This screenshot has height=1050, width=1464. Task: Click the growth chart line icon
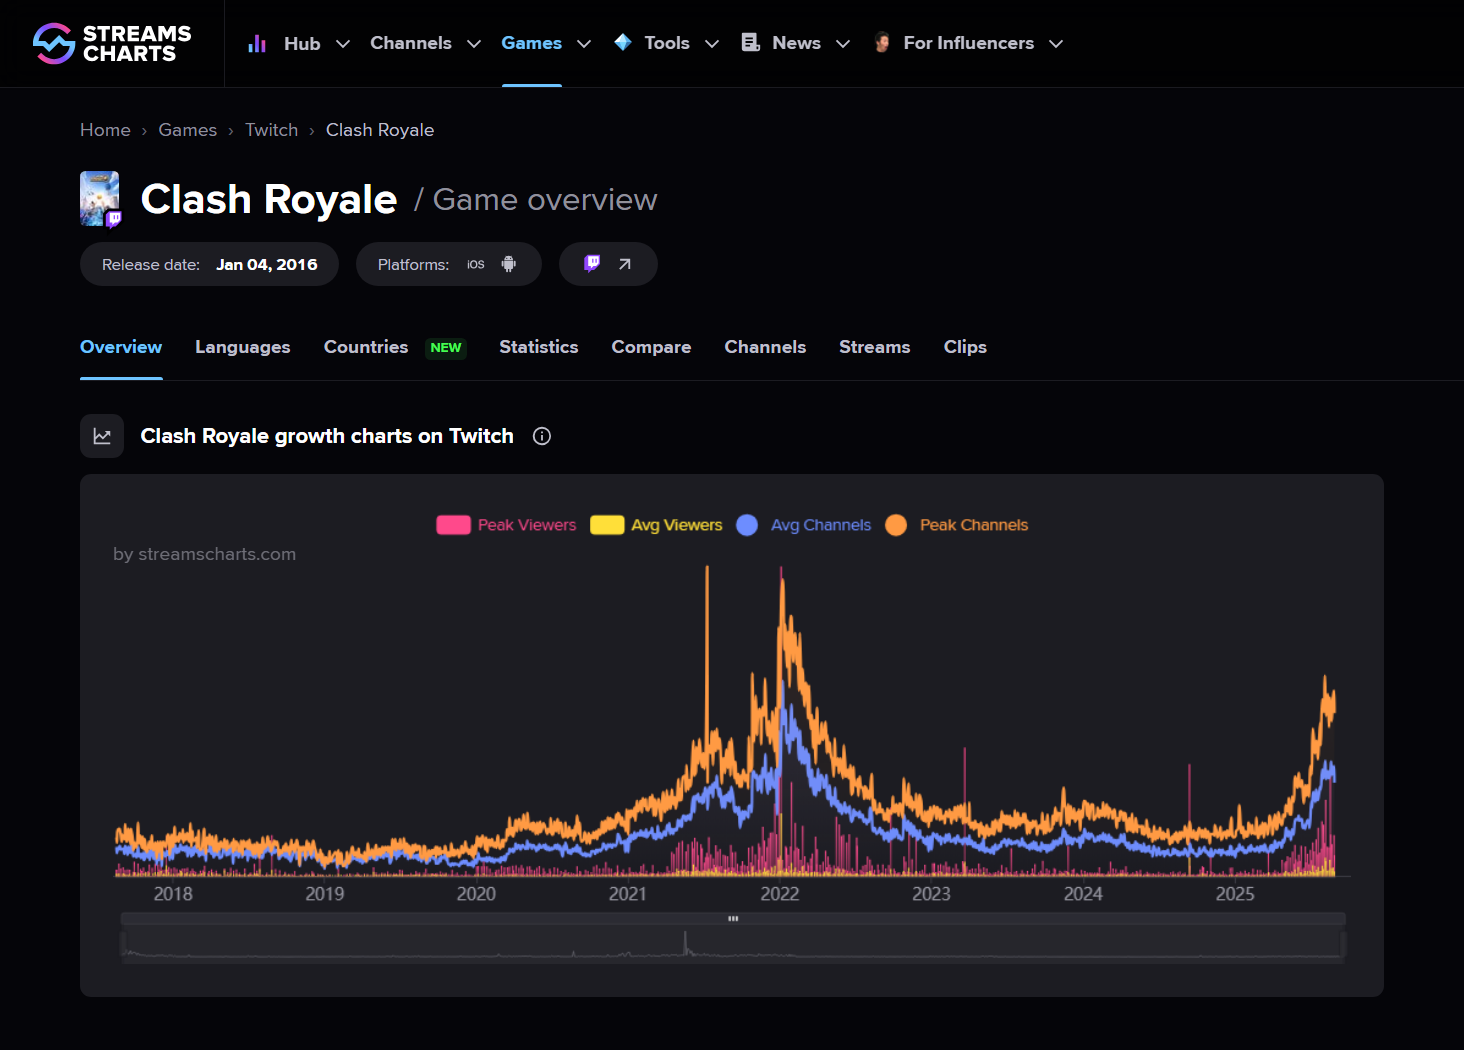click(x=102, y=436)
